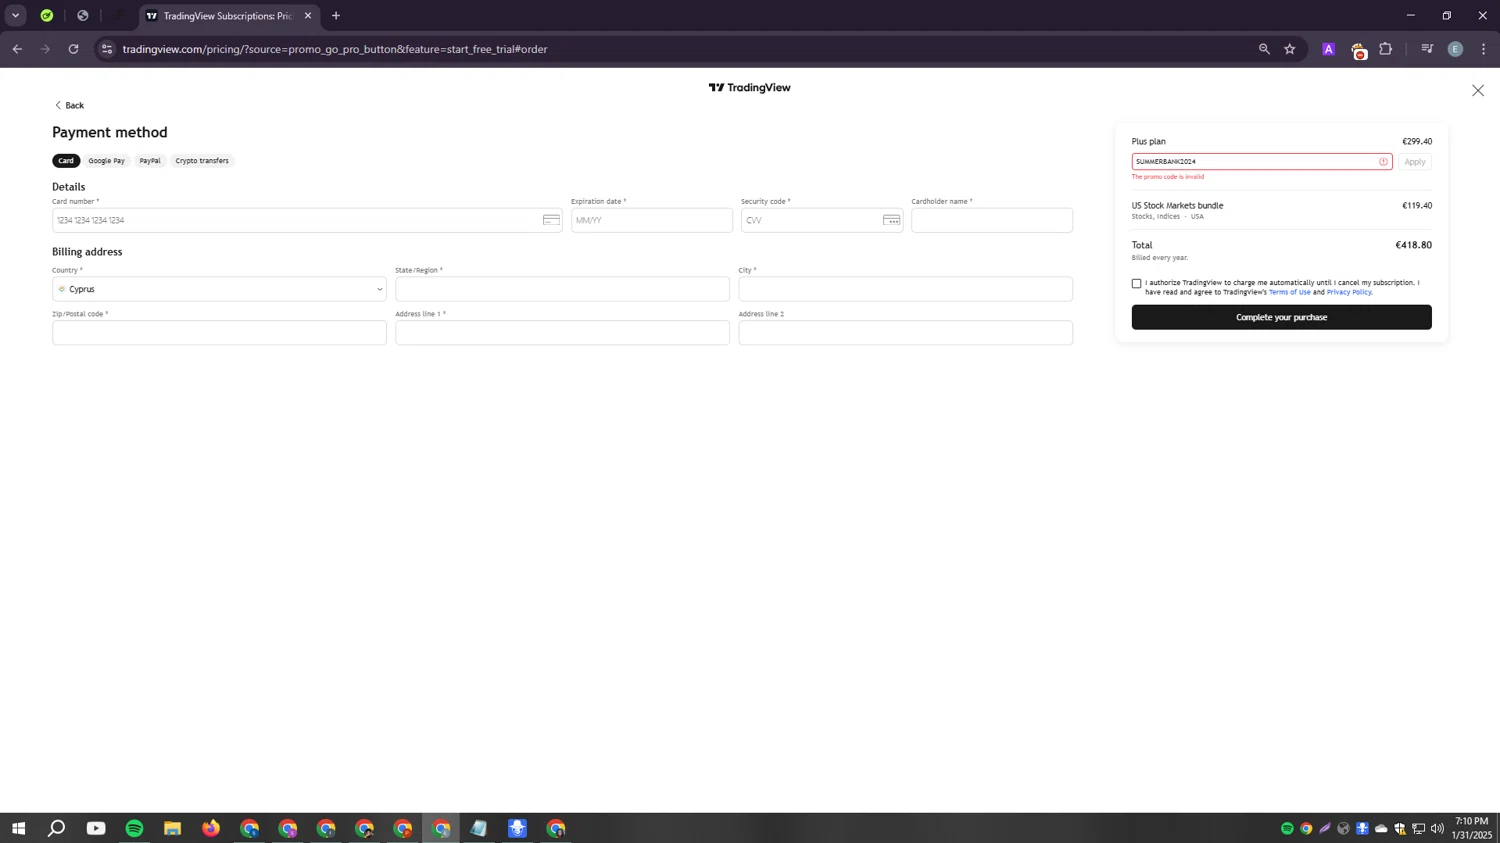Click the Total price €418.80

(x=1413, y=245)
